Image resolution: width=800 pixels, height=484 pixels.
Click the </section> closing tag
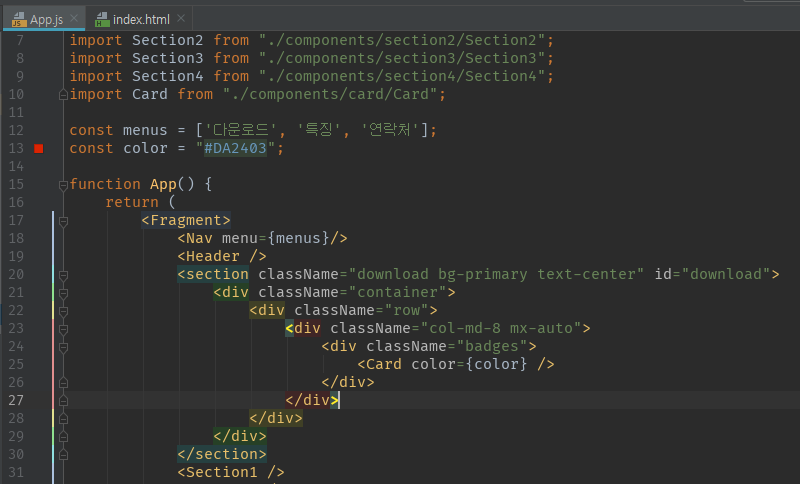[x=221, y=454]
